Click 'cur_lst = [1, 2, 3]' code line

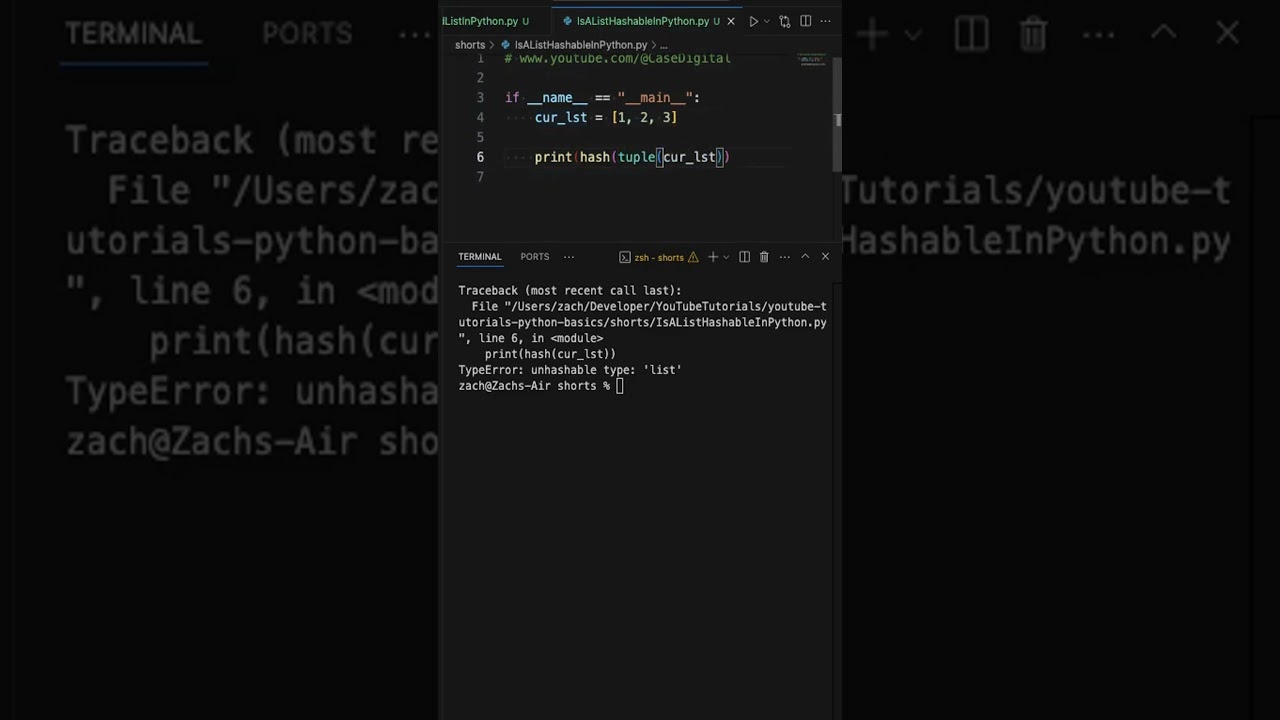click(x=606, y=117)
